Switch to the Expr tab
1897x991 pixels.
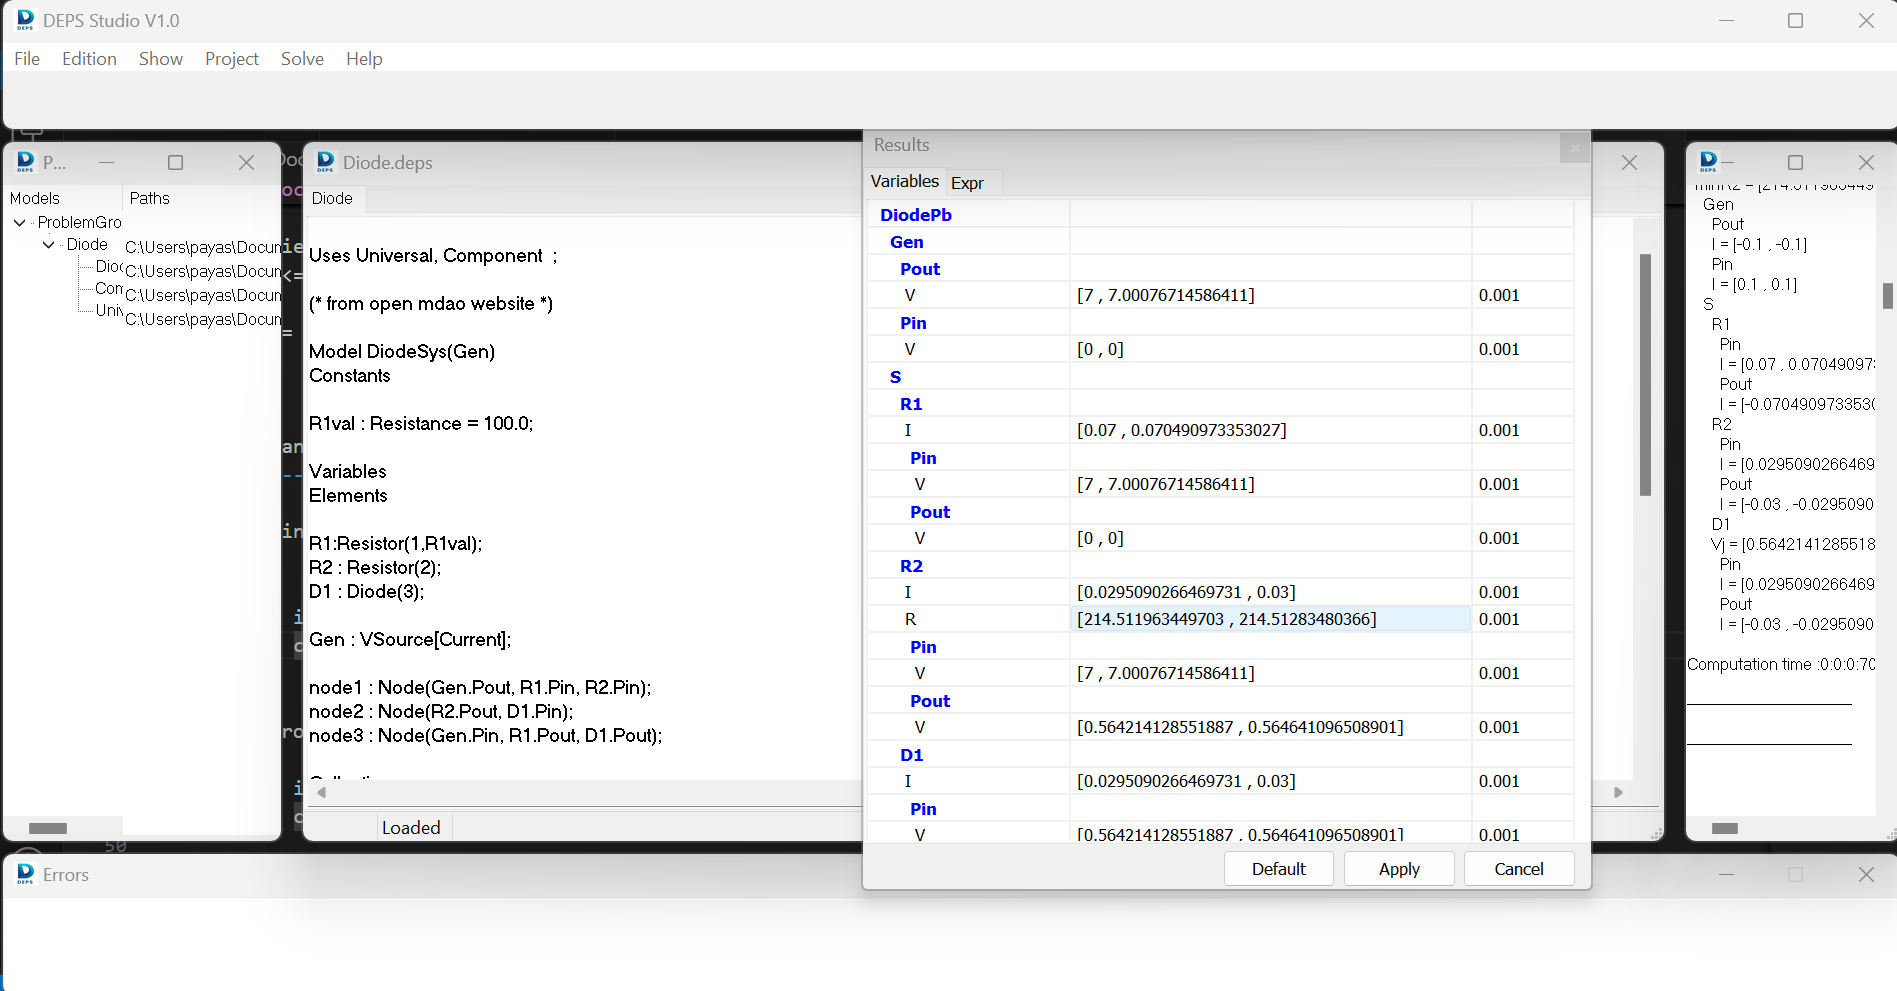point(967,182)
